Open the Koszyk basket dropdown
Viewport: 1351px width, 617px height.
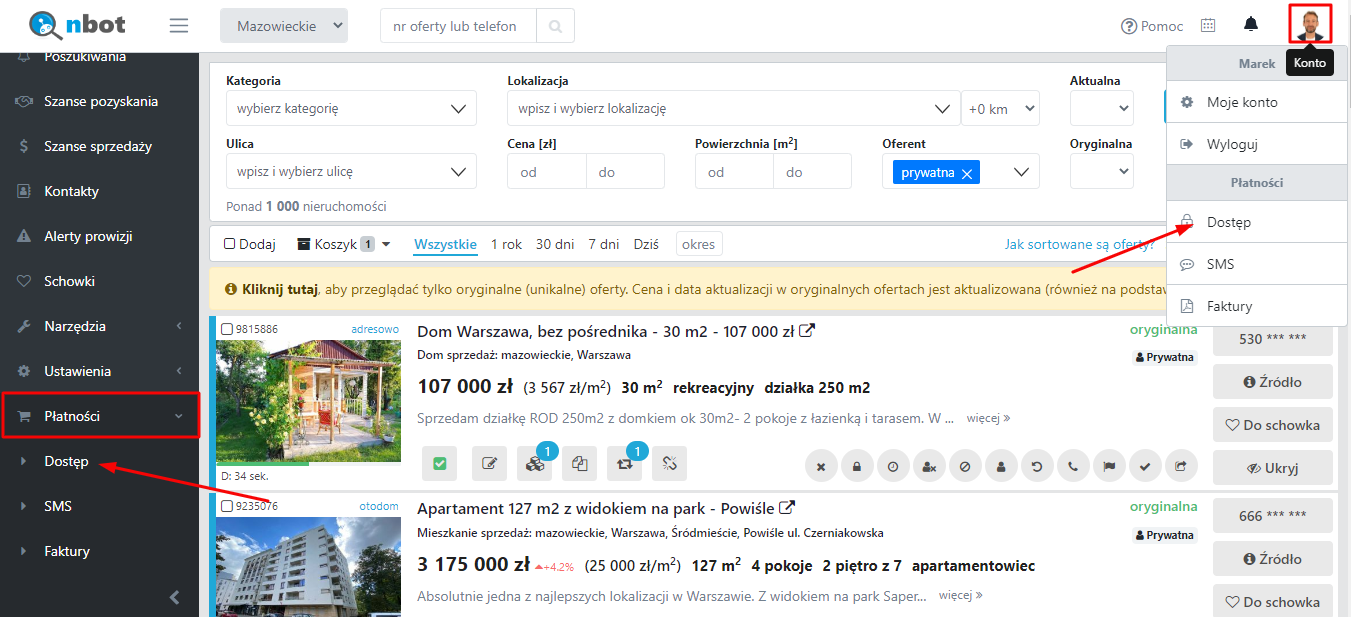344,244
